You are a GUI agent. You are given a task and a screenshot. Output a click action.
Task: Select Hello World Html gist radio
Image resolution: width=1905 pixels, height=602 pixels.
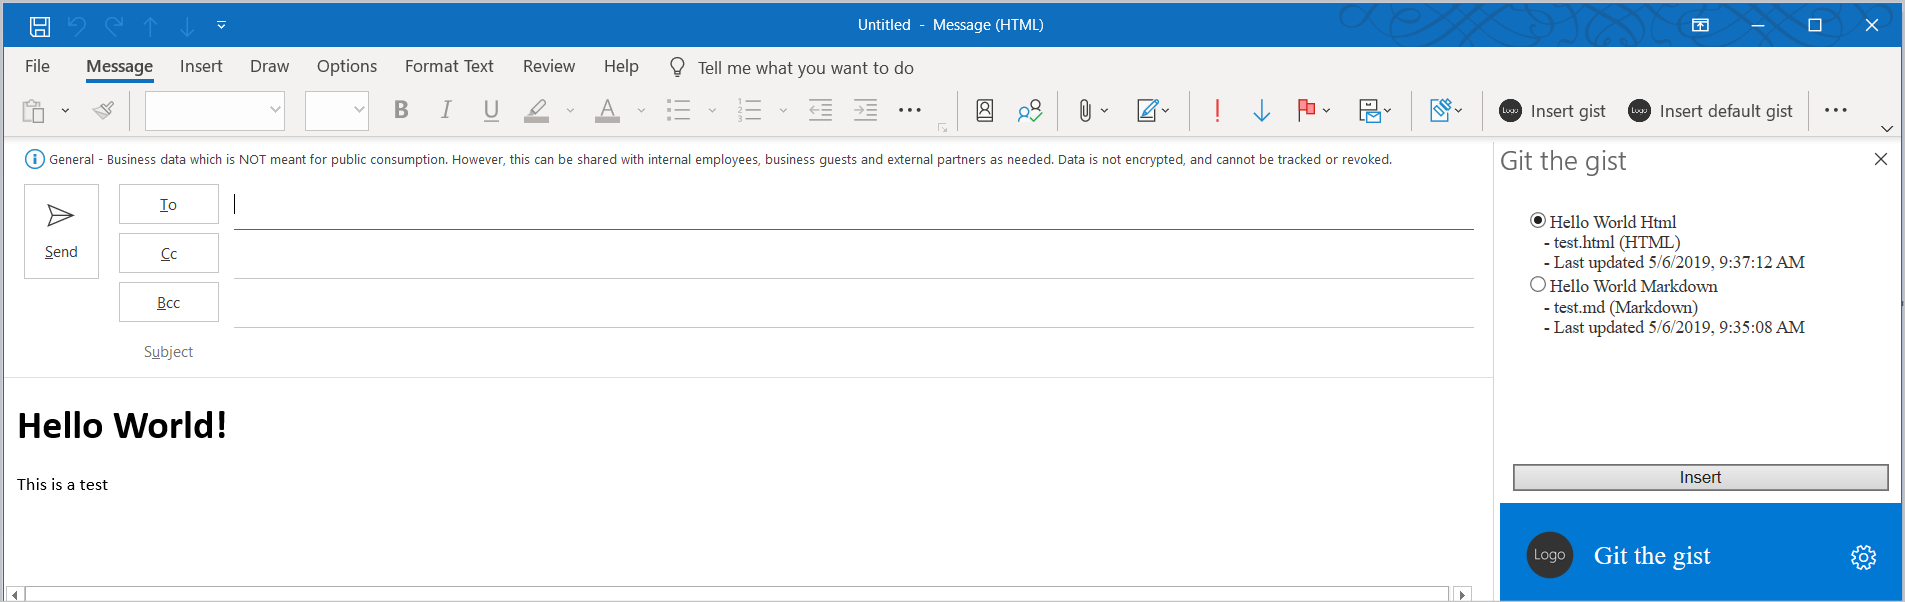[1538, 220]
